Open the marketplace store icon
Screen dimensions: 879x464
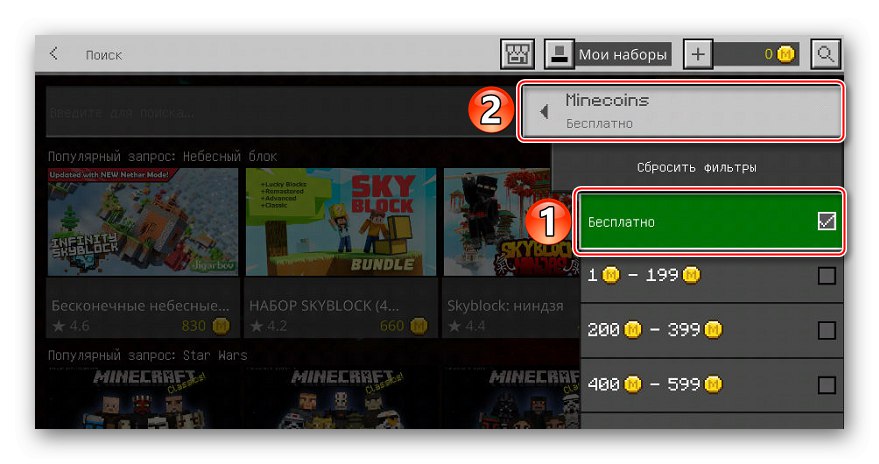click(517, 54)
